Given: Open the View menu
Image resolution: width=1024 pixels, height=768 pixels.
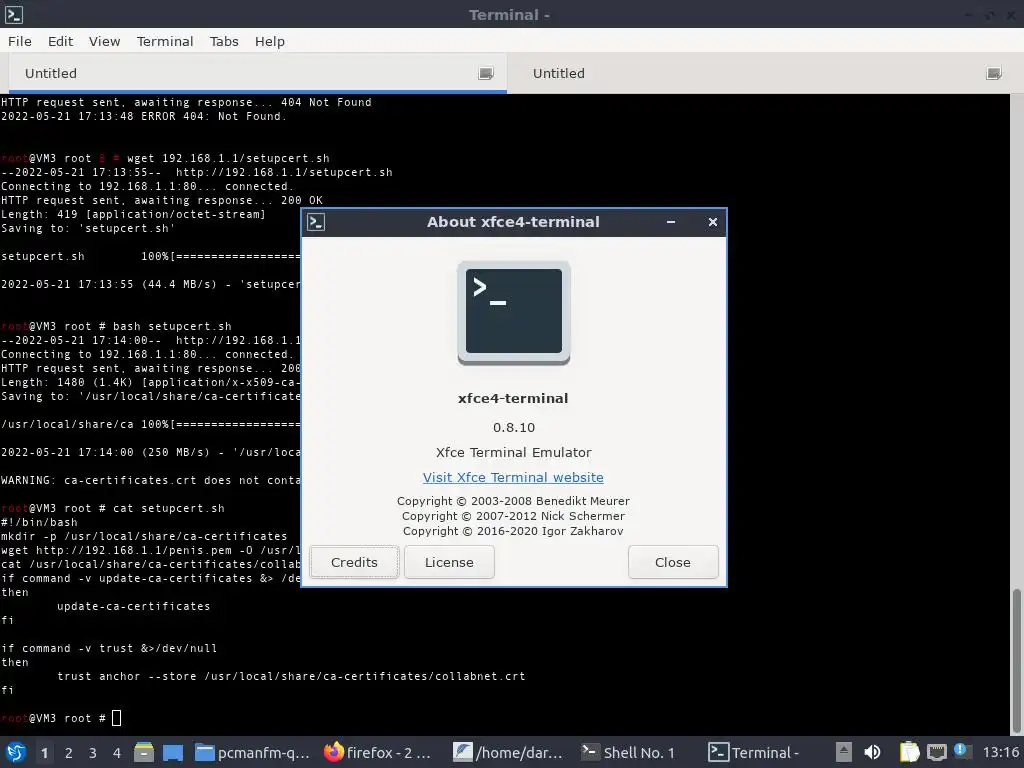Looking at the screenshot, I should click(x=104, y=41).
